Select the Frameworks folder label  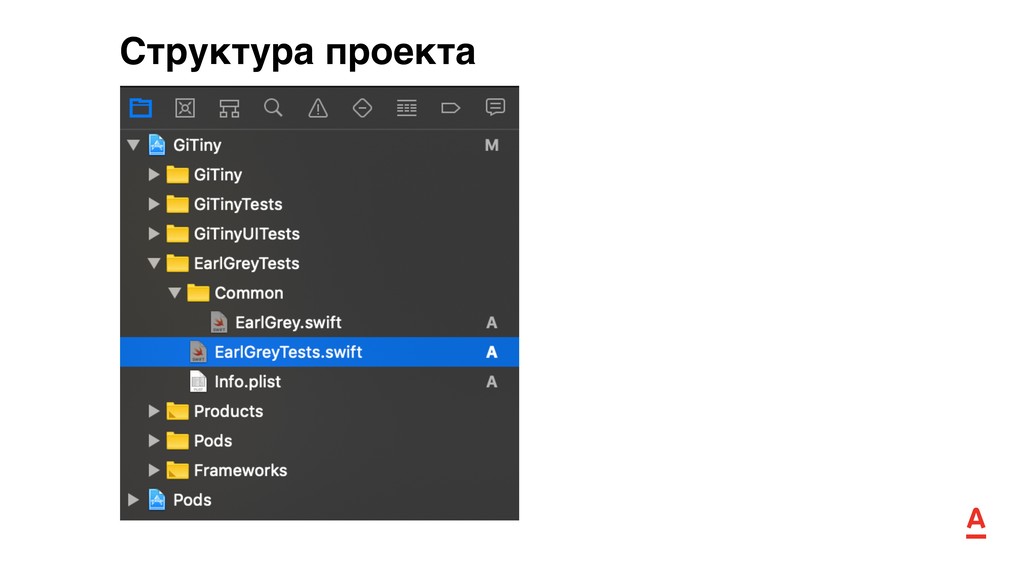tap(240, 470)
